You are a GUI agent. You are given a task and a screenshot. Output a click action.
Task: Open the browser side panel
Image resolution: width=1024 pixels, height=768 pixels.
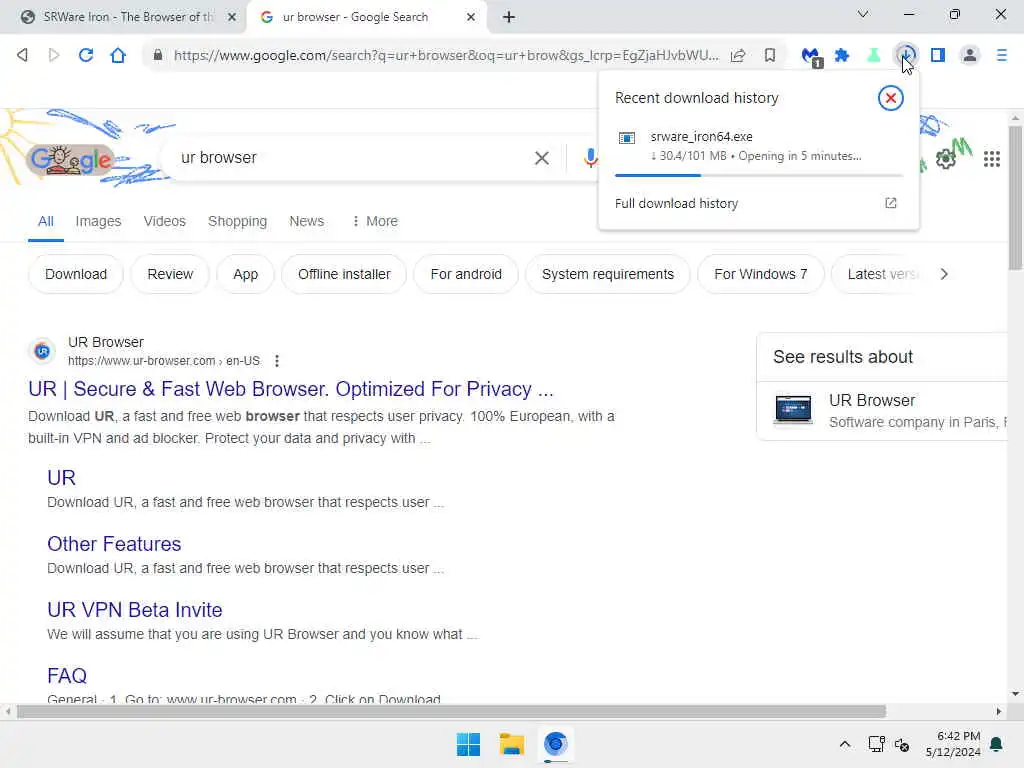[x=938, y=55]
